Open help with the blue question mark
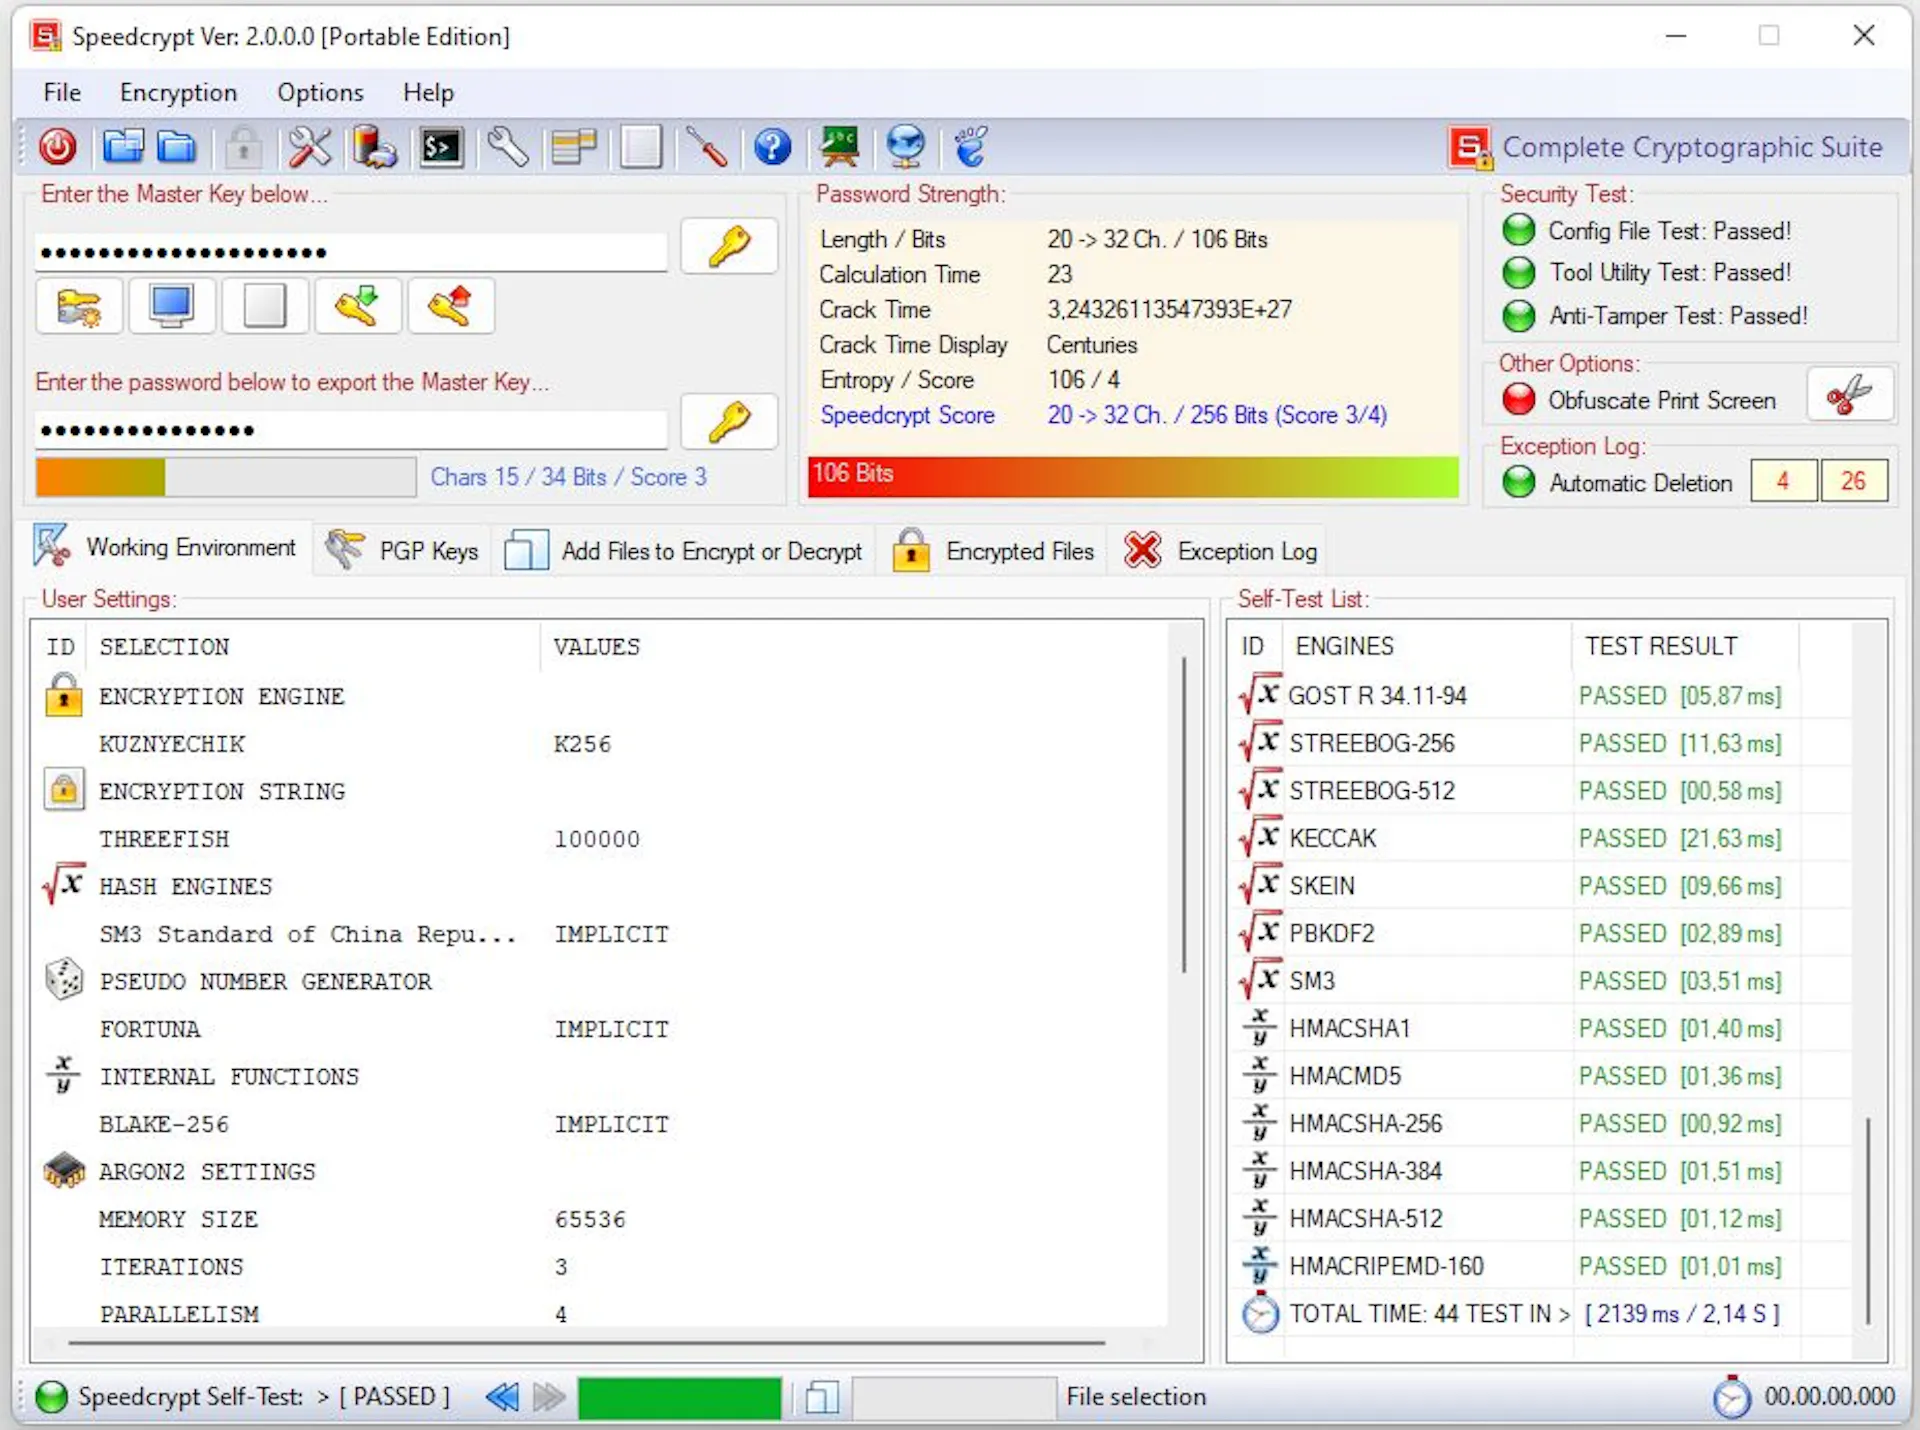Viewport: 1920px width, 1430px height. click(772, 147)
